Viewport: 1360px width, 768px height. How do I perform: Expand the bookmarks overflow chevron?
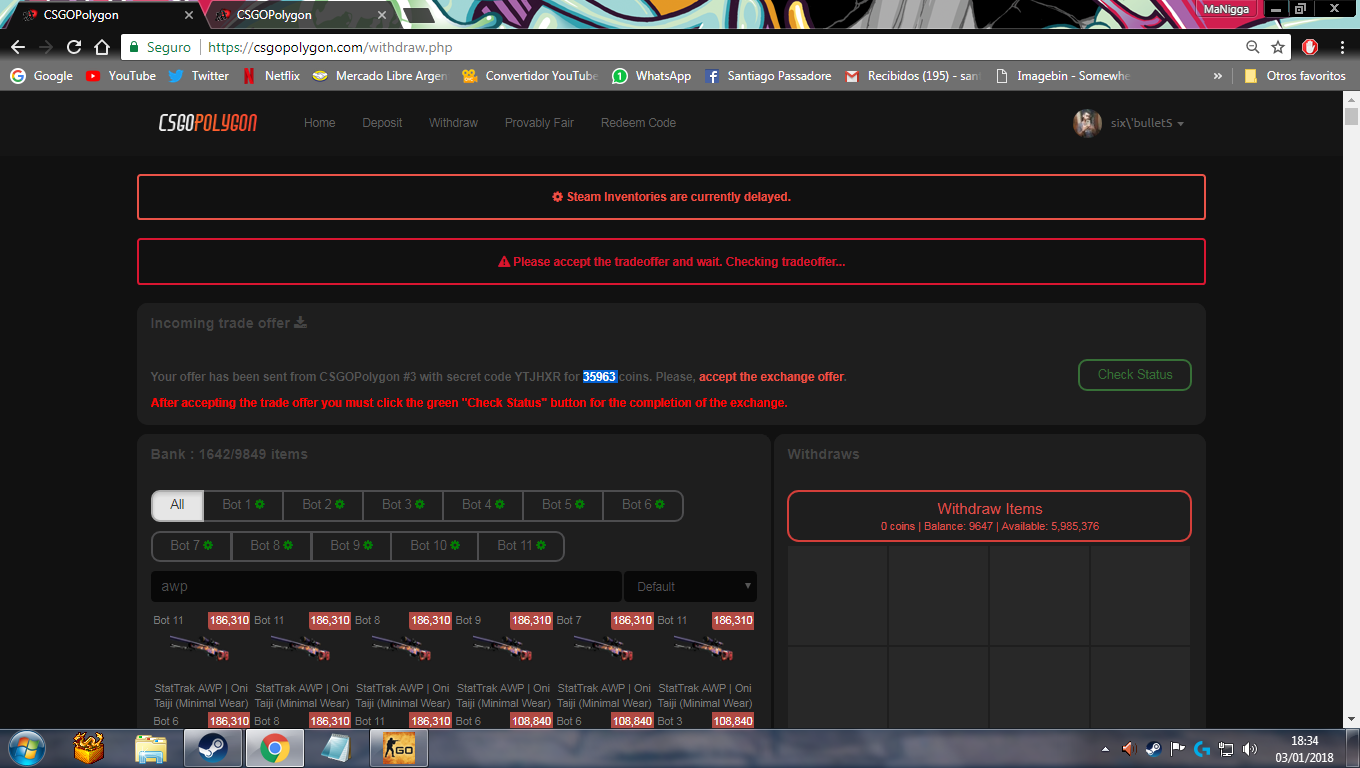click(x=1217, y=76)
